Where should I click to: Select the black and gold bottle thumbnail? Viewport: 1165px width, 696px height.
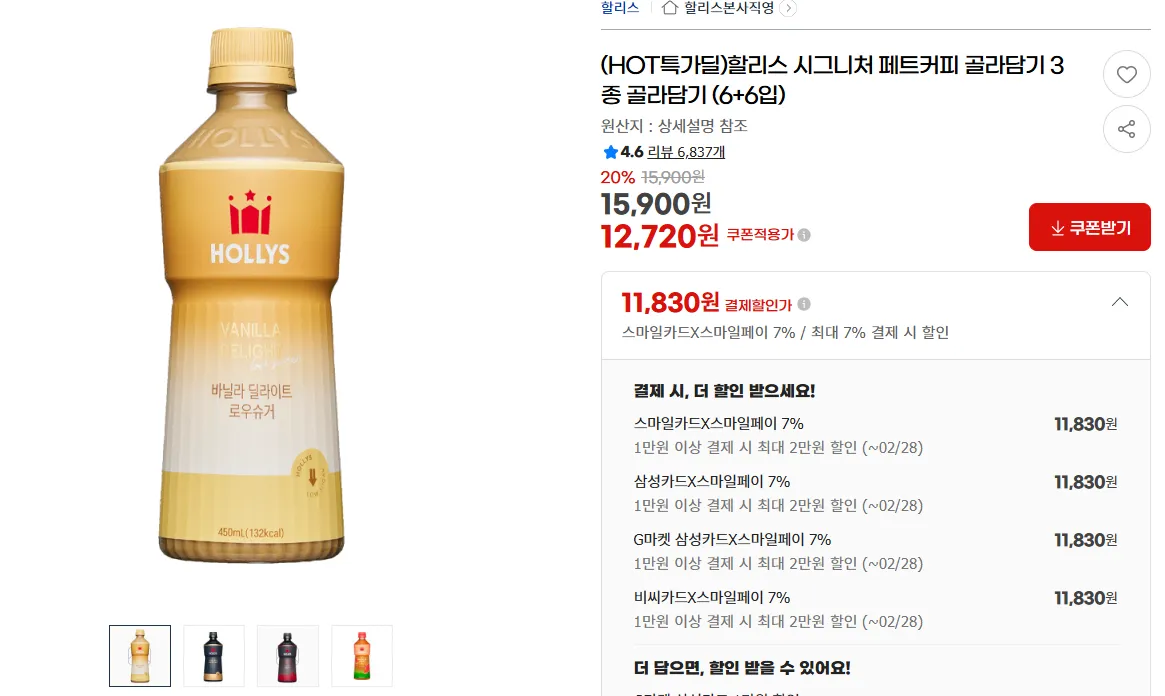pos(214,656)
